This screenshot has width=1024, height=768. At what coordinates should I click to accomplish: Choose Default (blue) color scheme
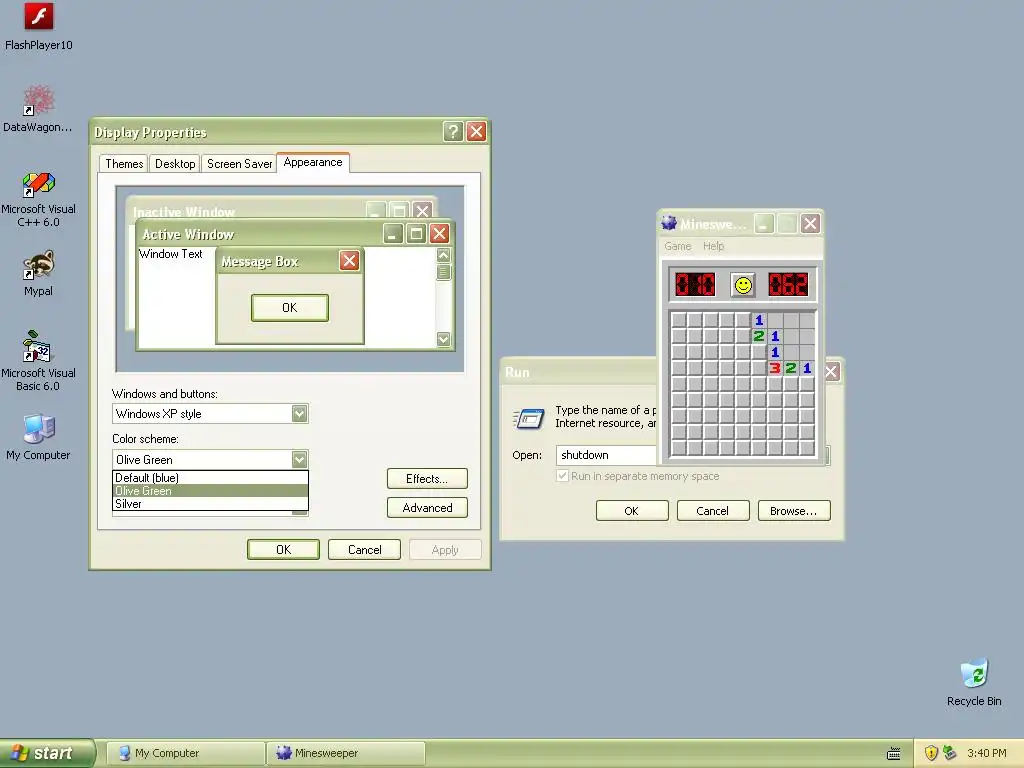point(210,478)
